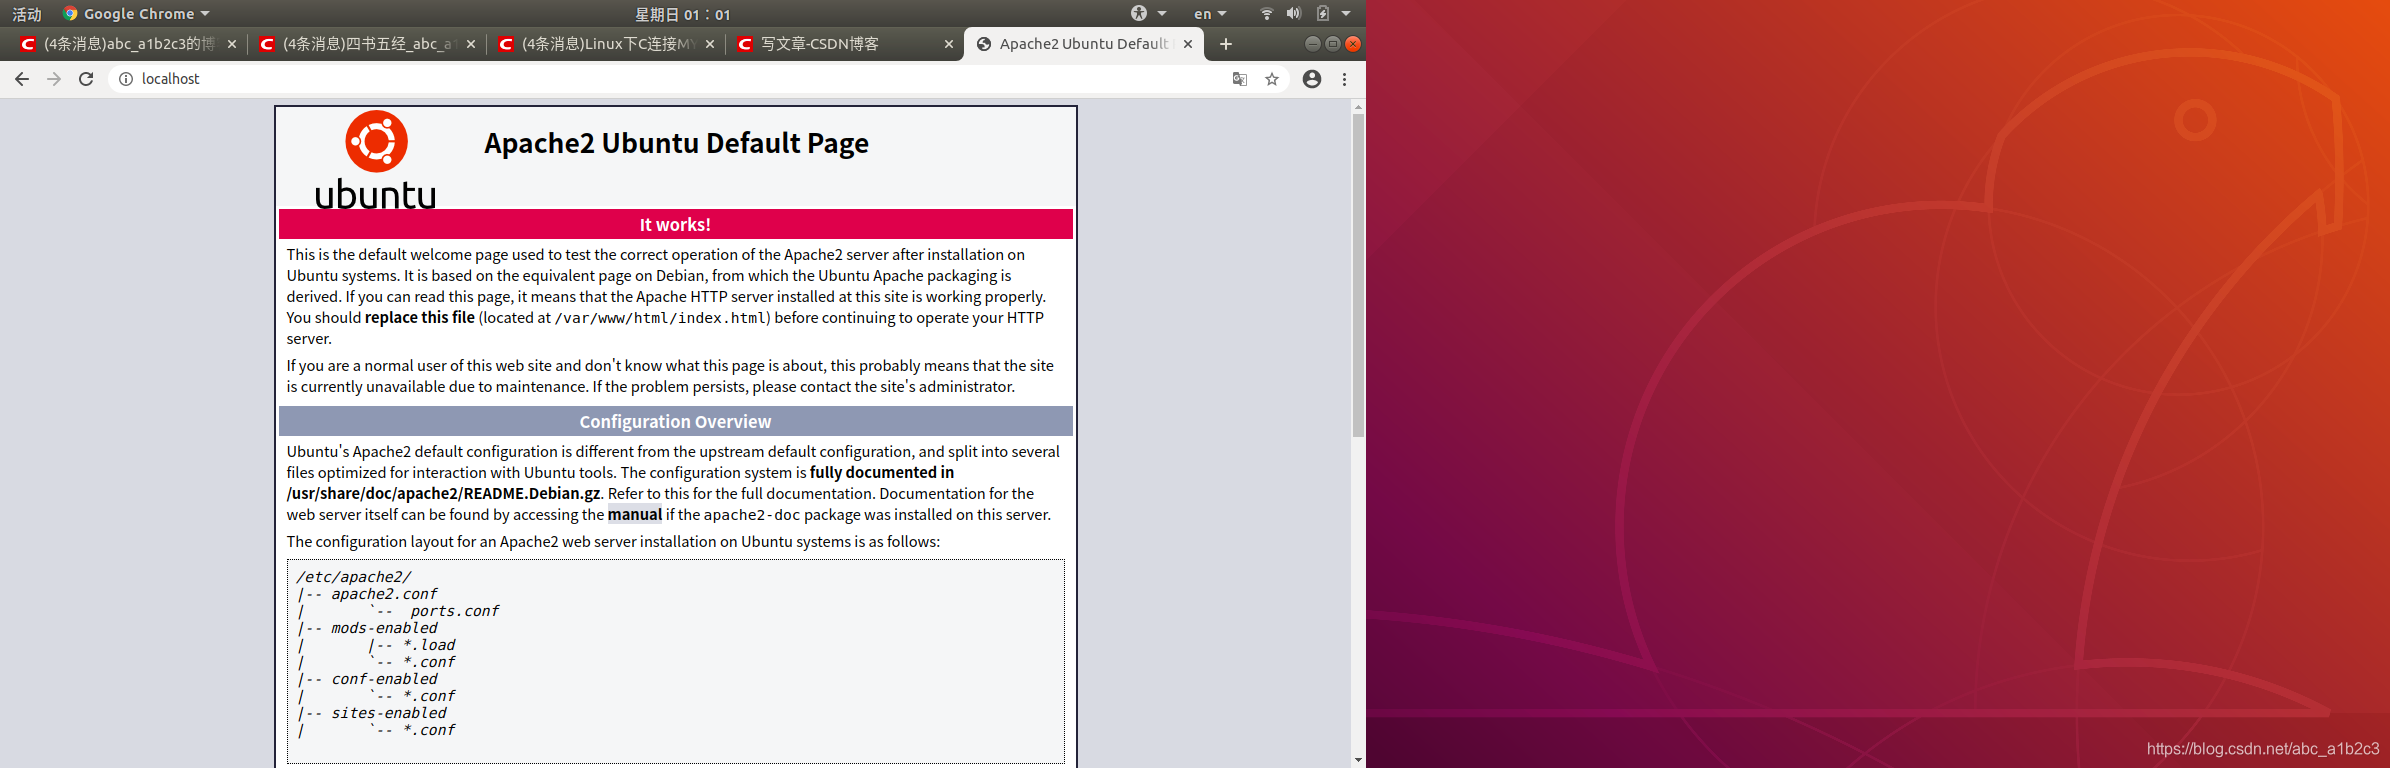Open the accessibility menu in top bar
The height and width of the screenshot is (768, 2390).
(x=1148, y=14)
